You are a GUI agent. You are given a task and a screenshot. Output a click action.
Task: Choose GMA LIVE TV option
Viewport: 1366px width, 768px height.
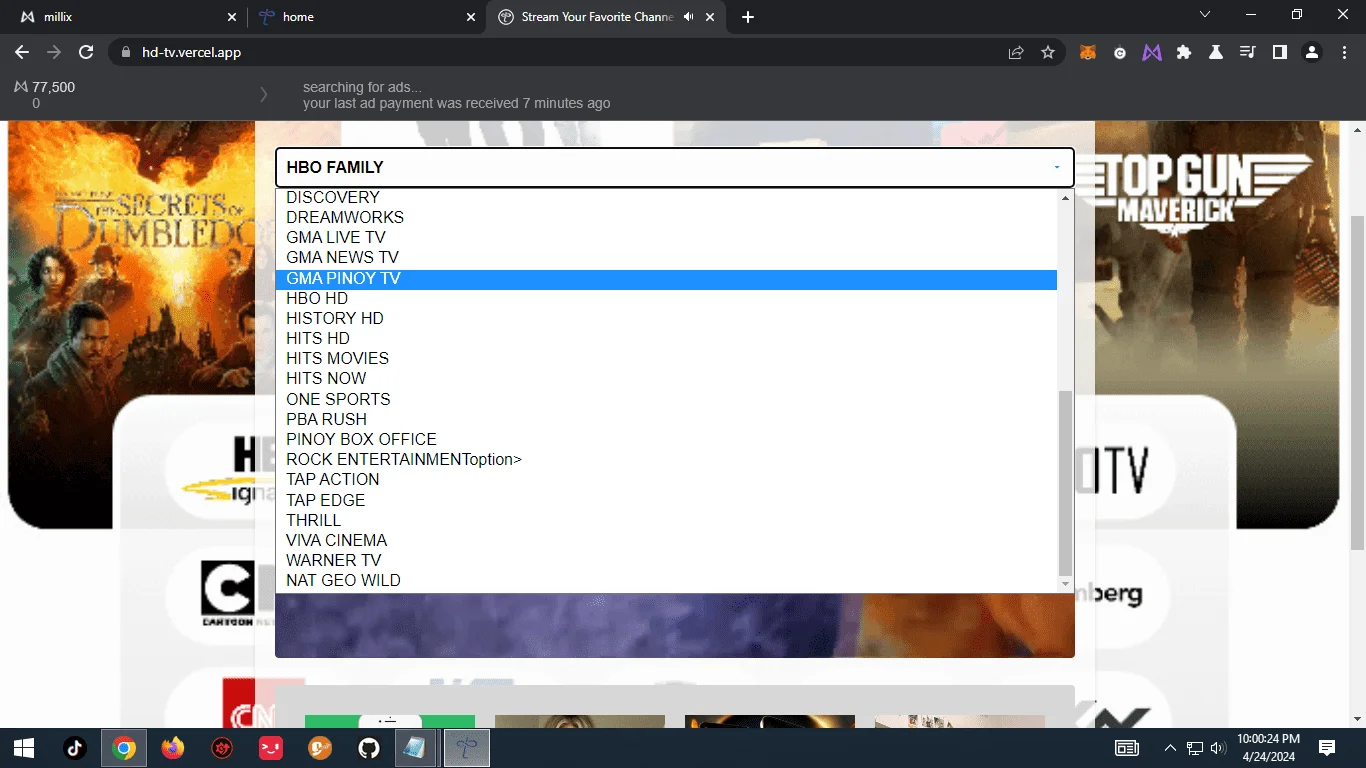pos(666,237)
